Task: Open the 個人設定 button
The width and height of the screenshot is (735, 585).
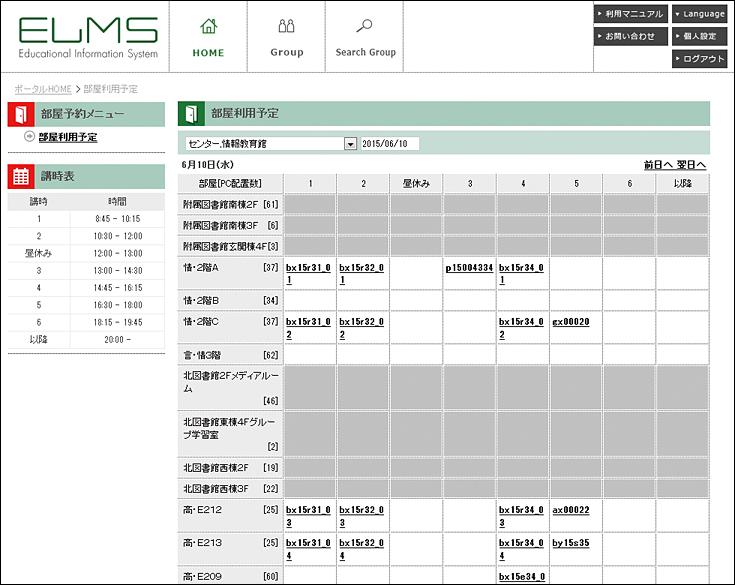Action: click(699, 36)
